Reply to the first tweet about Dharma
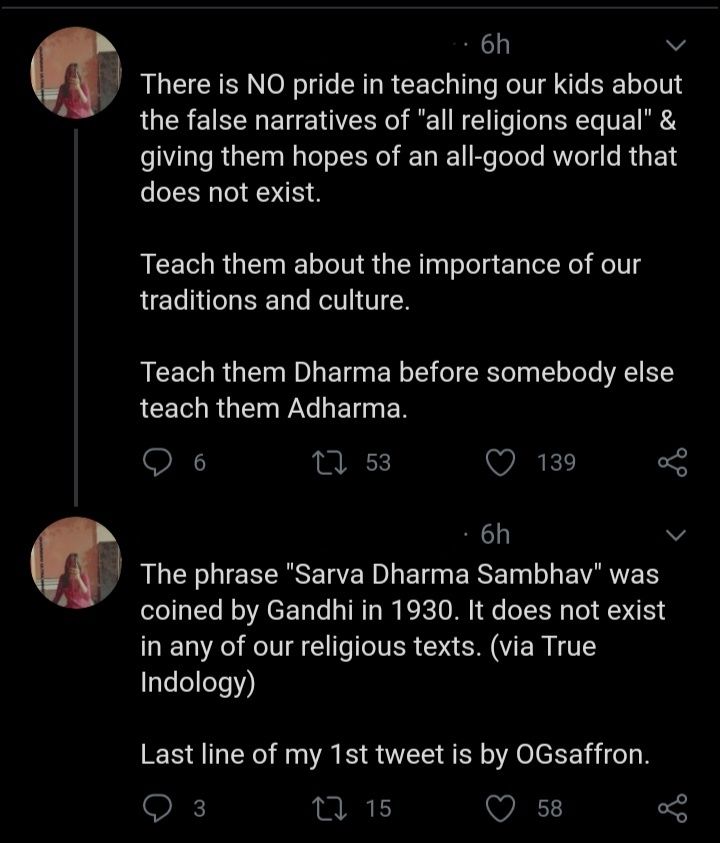Screen dimensions: 720x843 (x=158, y=462)
